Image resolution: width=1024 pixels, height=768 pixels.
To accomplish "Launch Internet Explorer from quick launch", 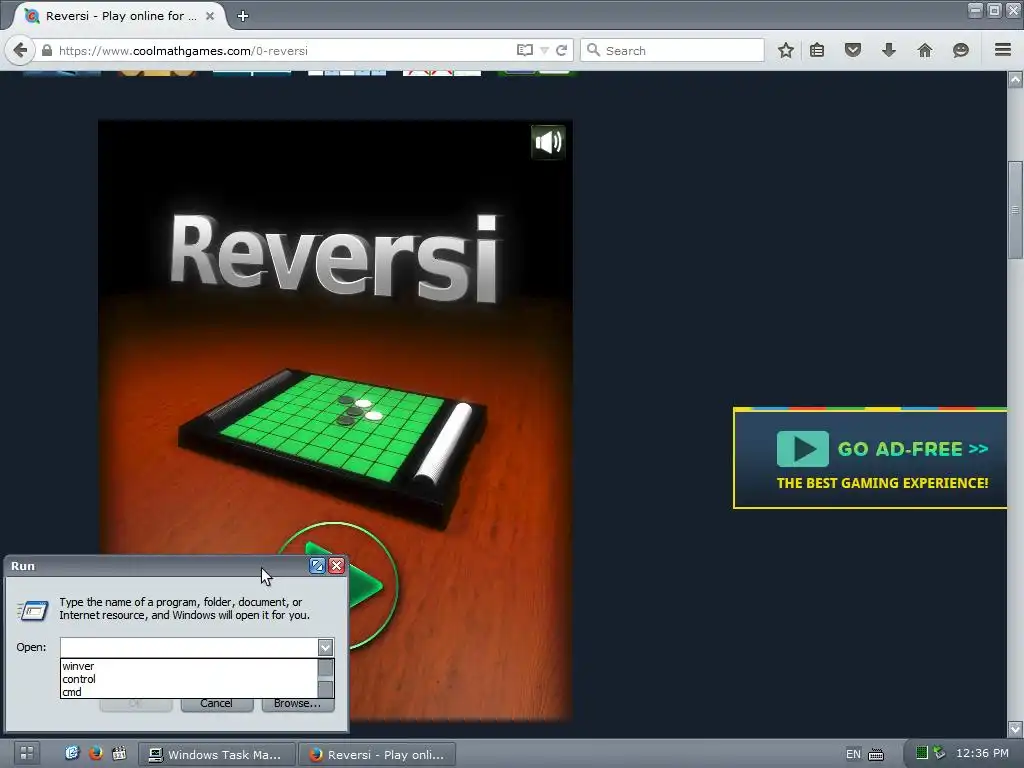I will 72,753.
